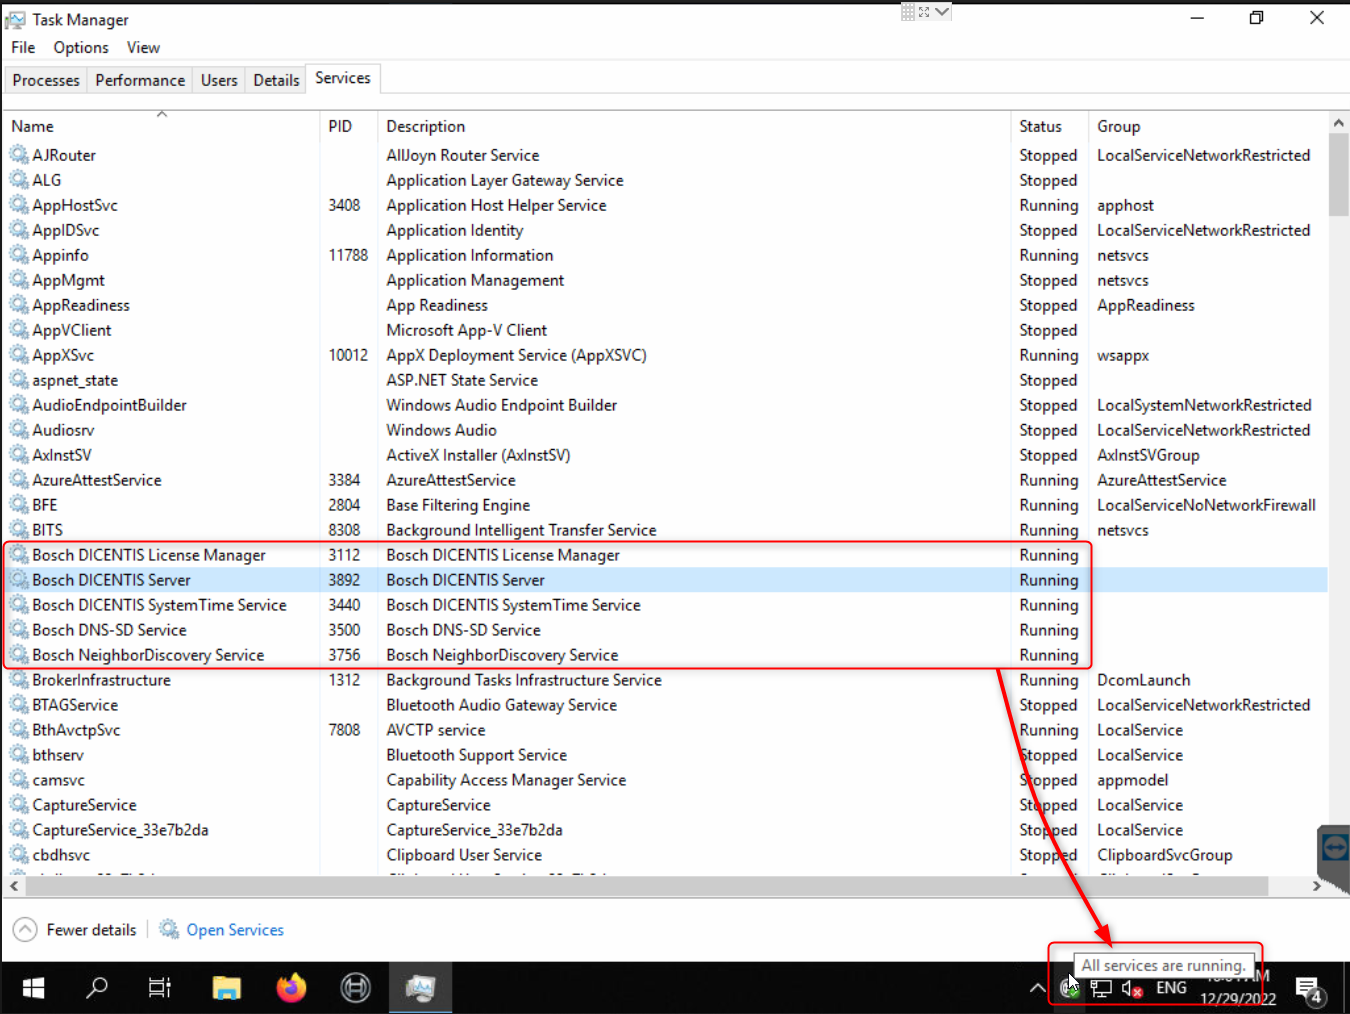Viewport: 1350px width, 1014px height.
Task: Click the horizontal scrollbar right arrow
Action: coord(1317,886)
